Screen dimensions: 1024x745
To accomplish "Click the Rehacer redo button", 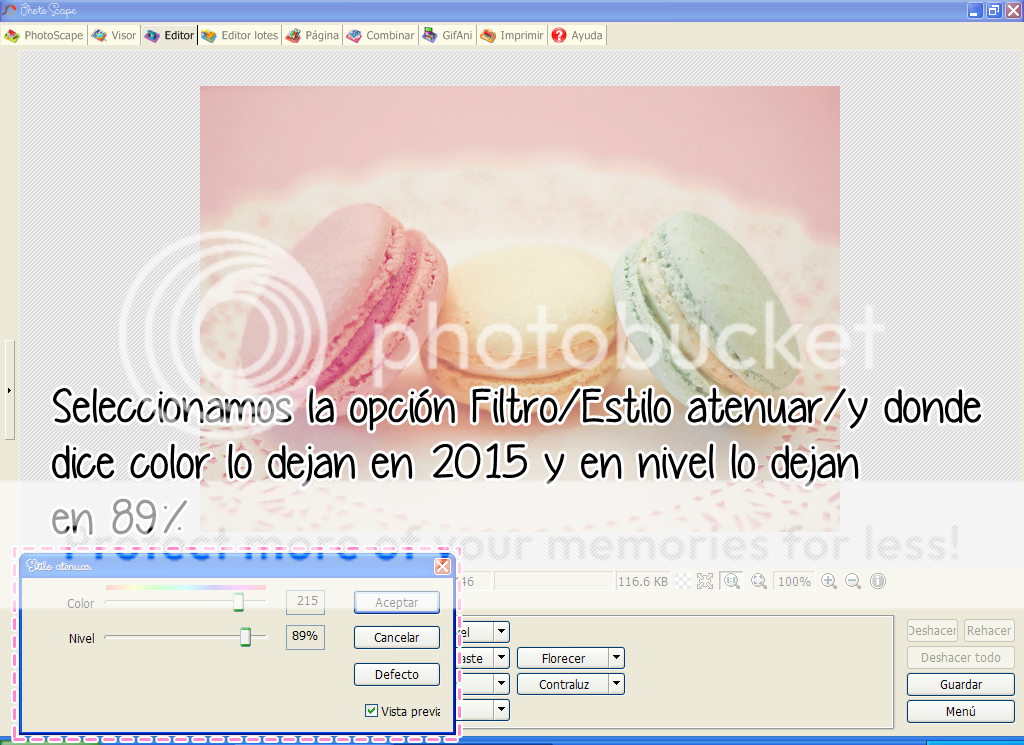I will (x=989, y=631).
